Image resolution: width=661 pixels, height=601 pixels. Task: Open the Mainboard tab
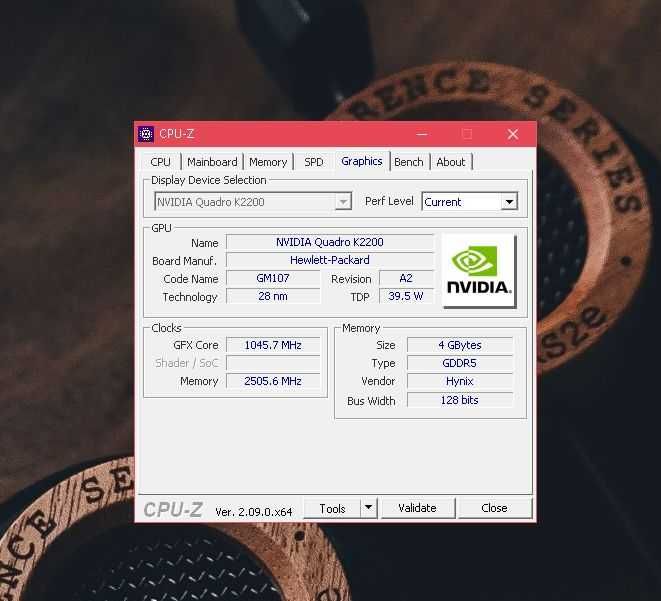(212, 162)
